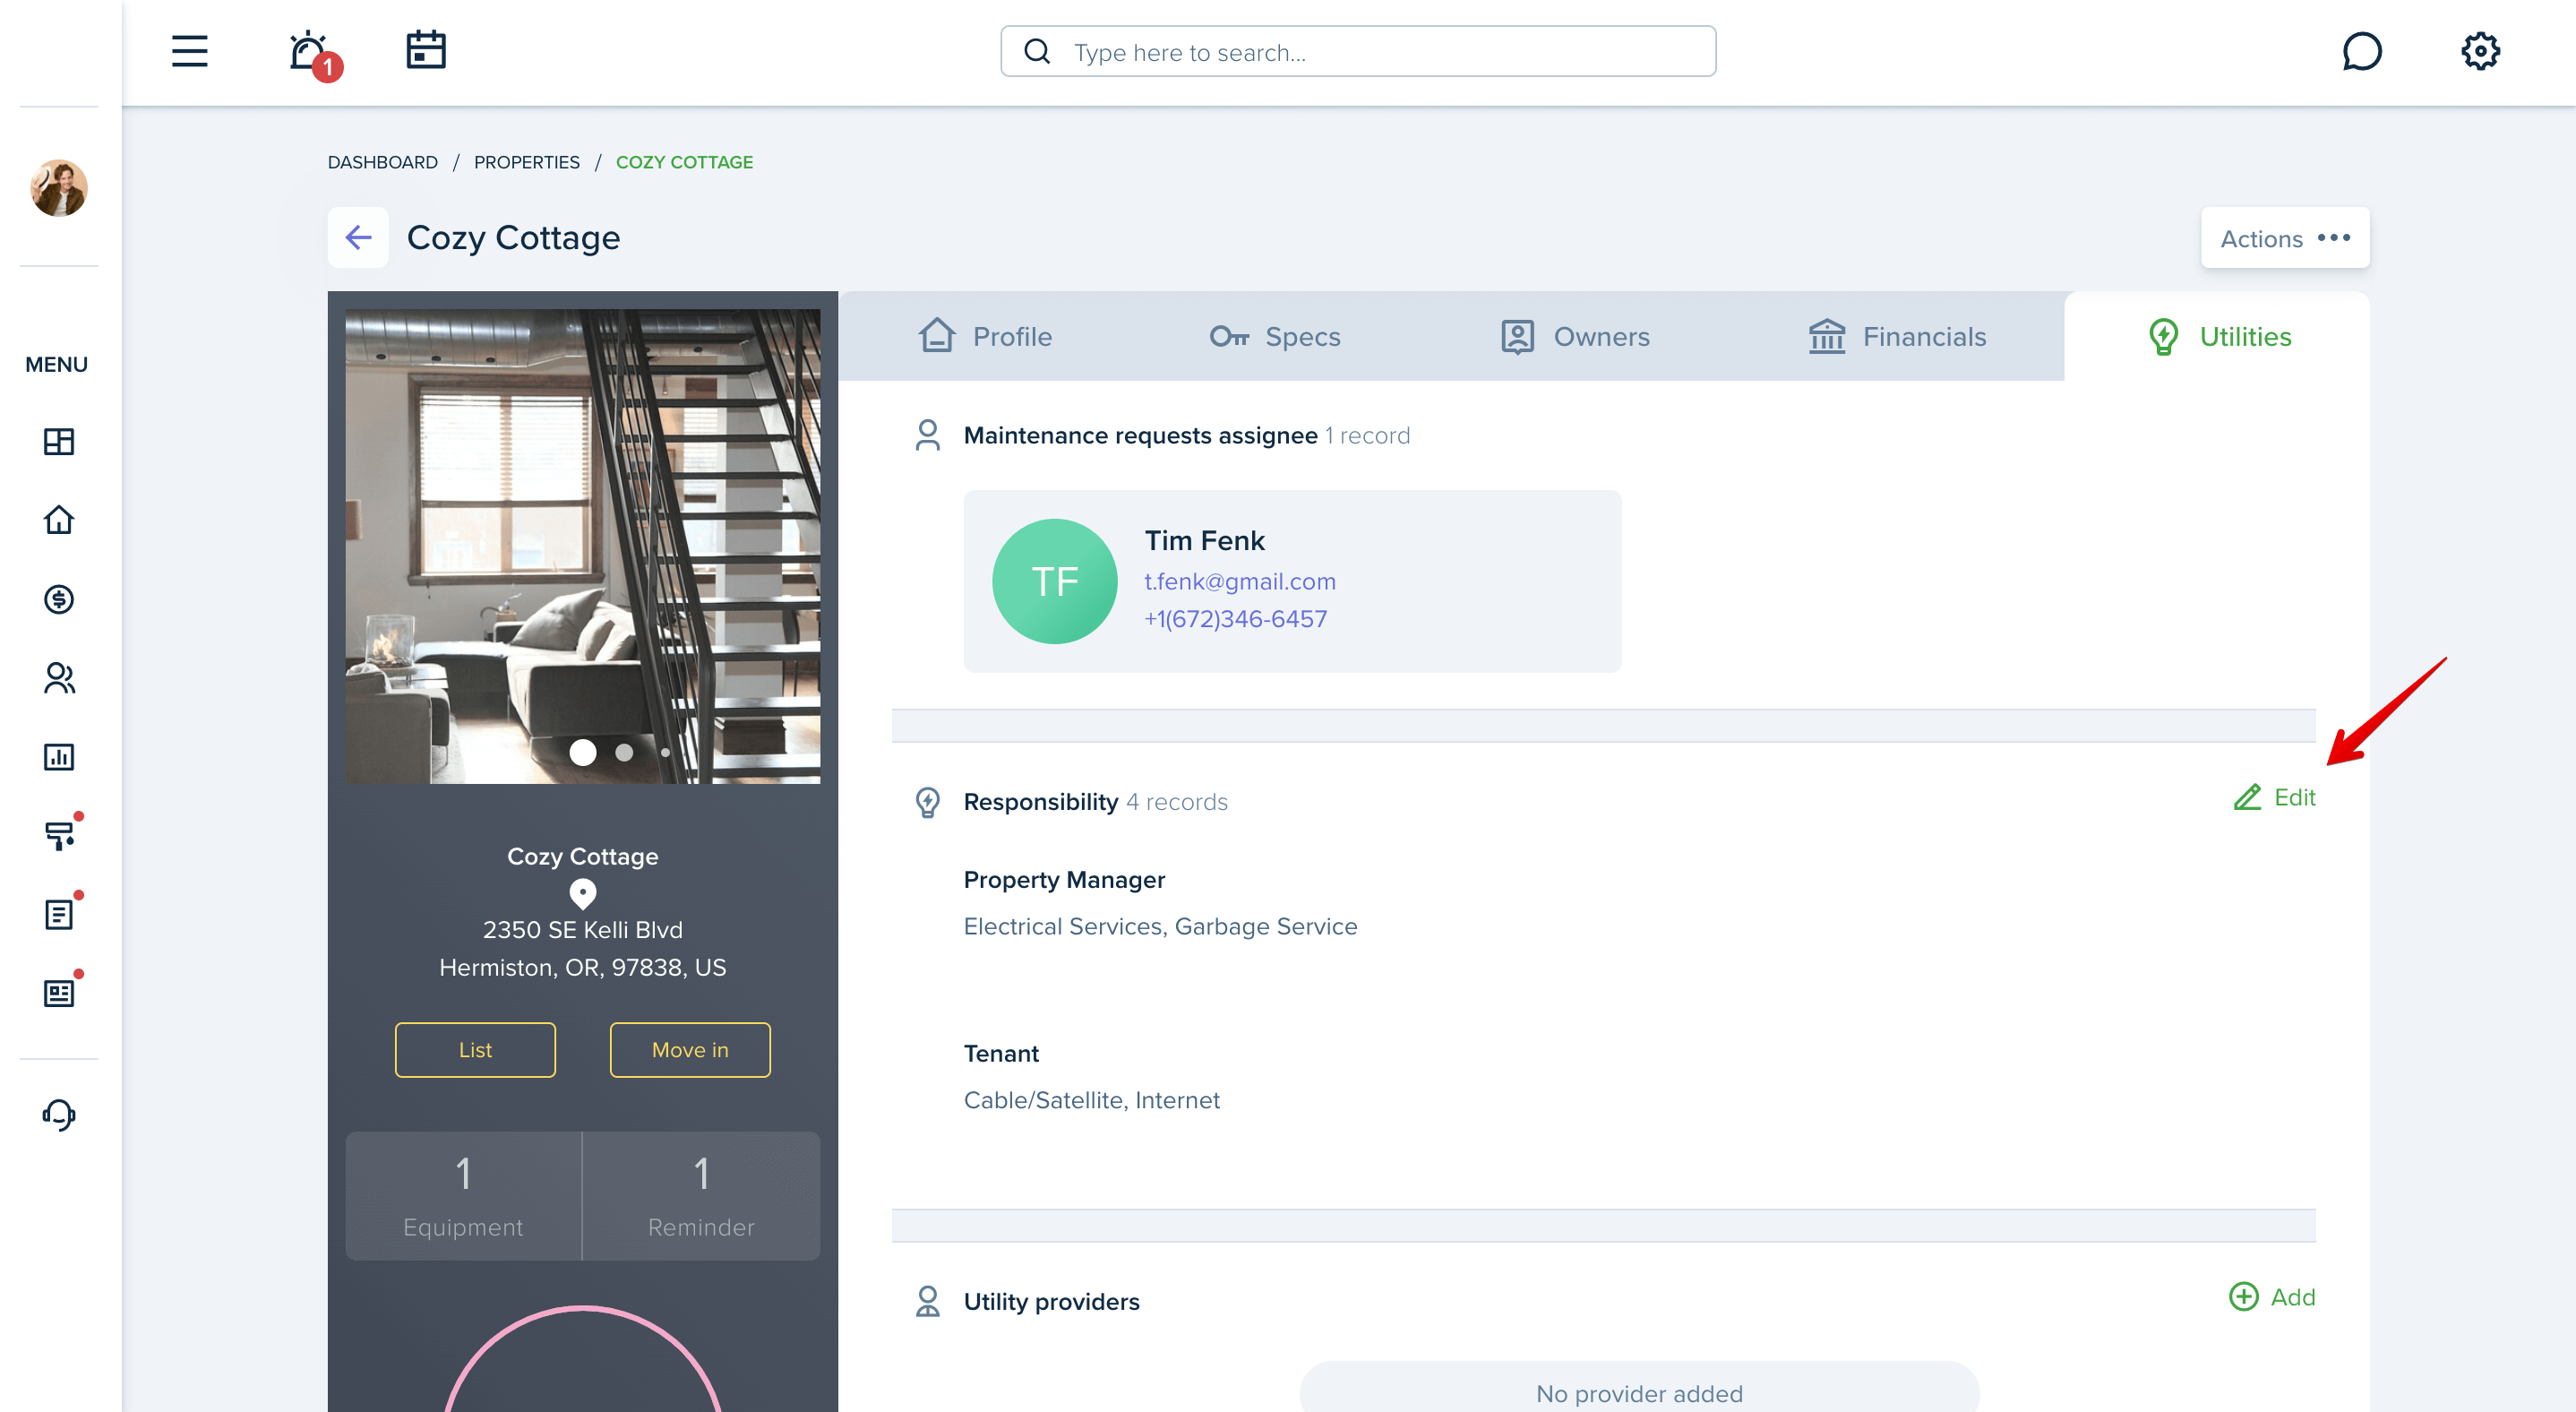Viewport: 2576px width, 1412px height.
Task: Click the map pin location icon
Action: click(583, 893)
